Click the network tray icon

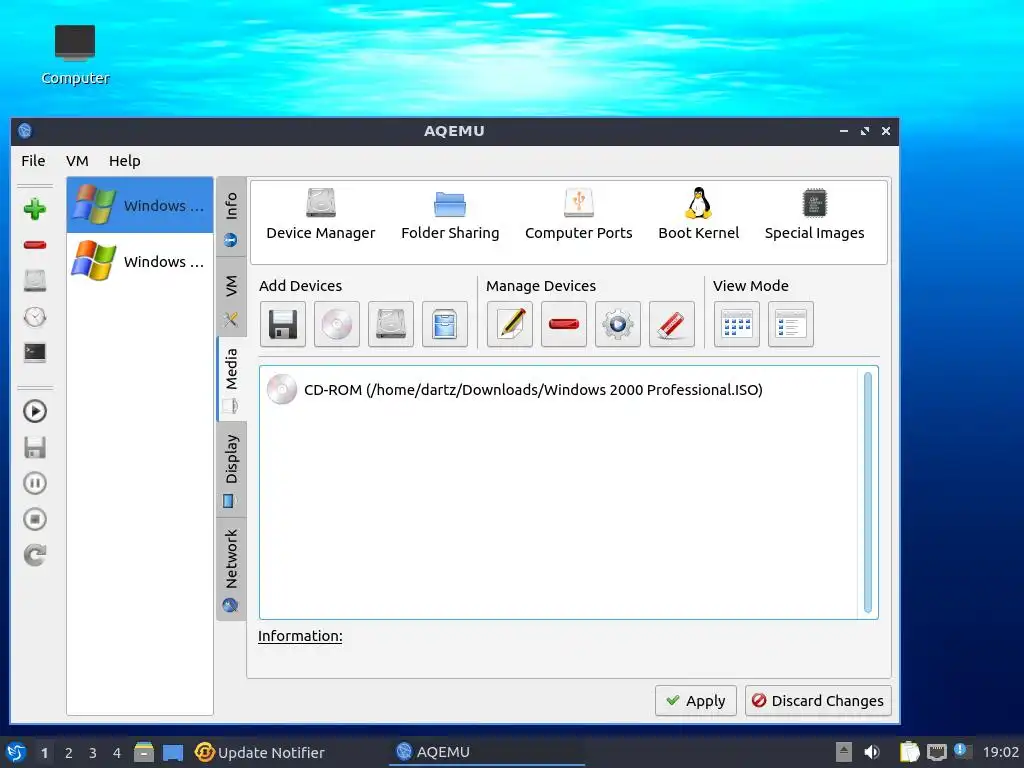click(x=936, y=752)
